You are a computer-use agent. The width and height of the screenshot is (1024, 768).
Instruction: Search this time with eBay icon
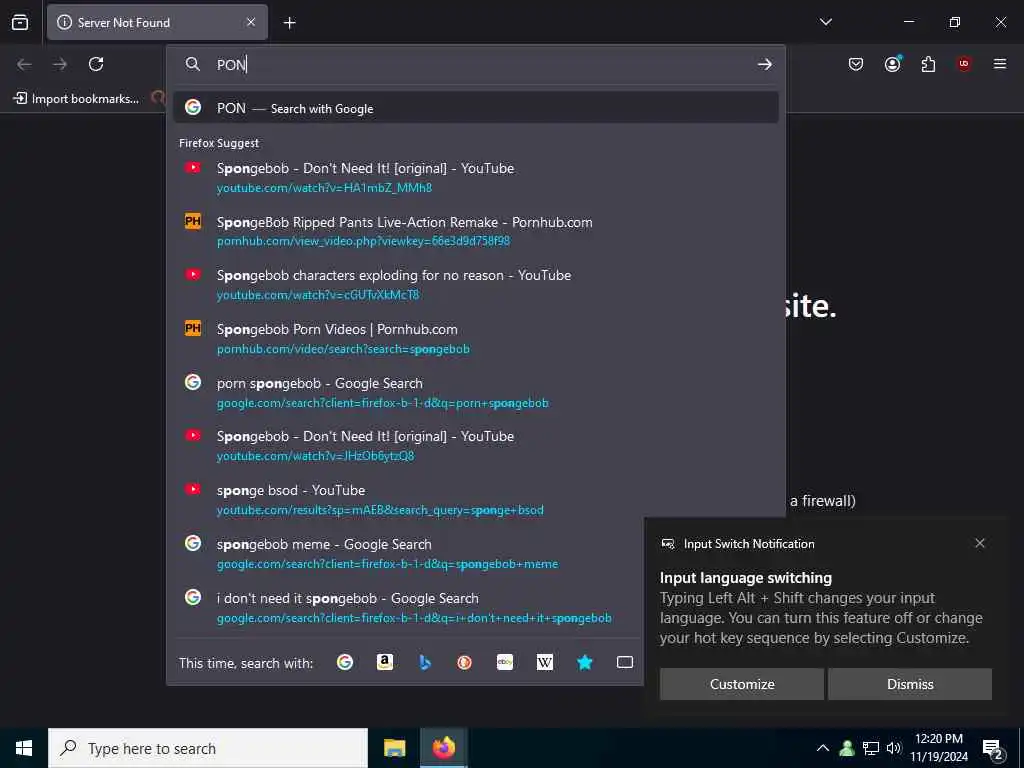point(505,662)
